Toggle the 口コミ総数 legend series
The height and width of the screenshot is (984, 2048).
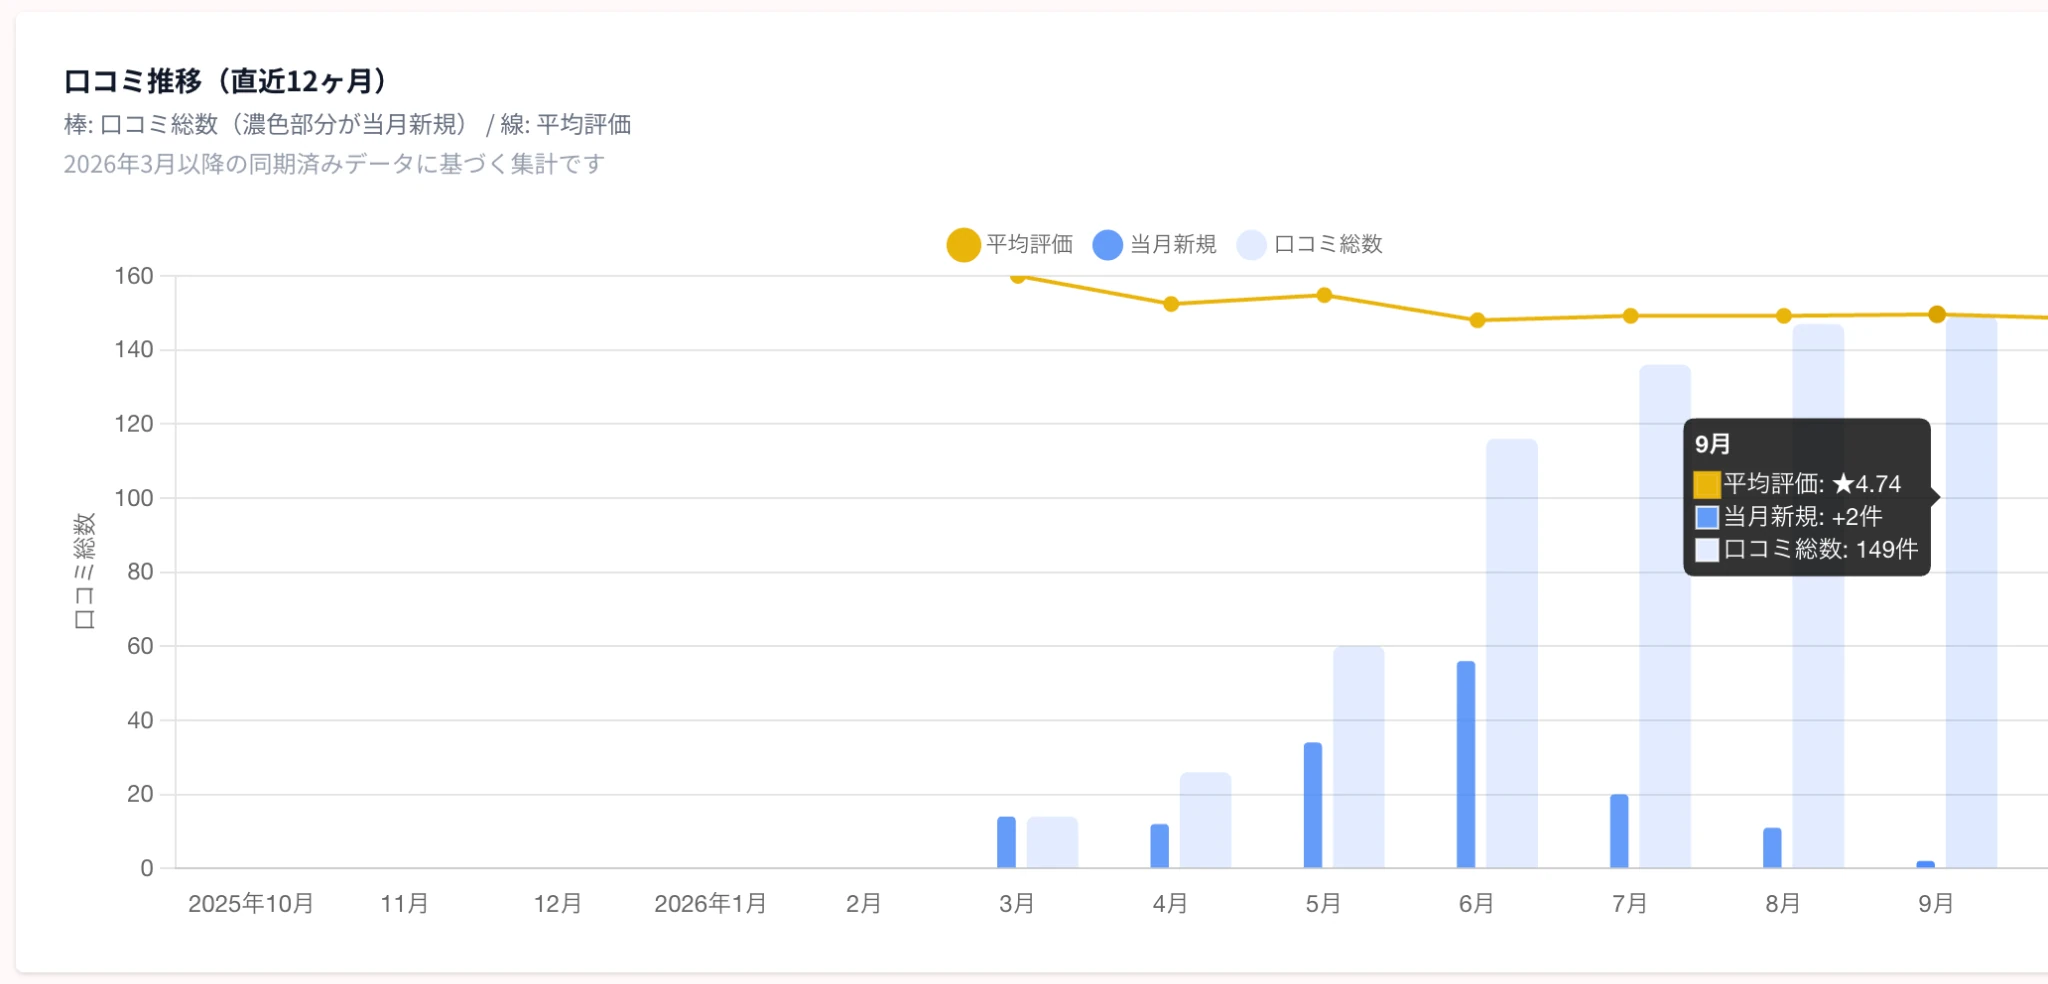(x=1310, y=244)
